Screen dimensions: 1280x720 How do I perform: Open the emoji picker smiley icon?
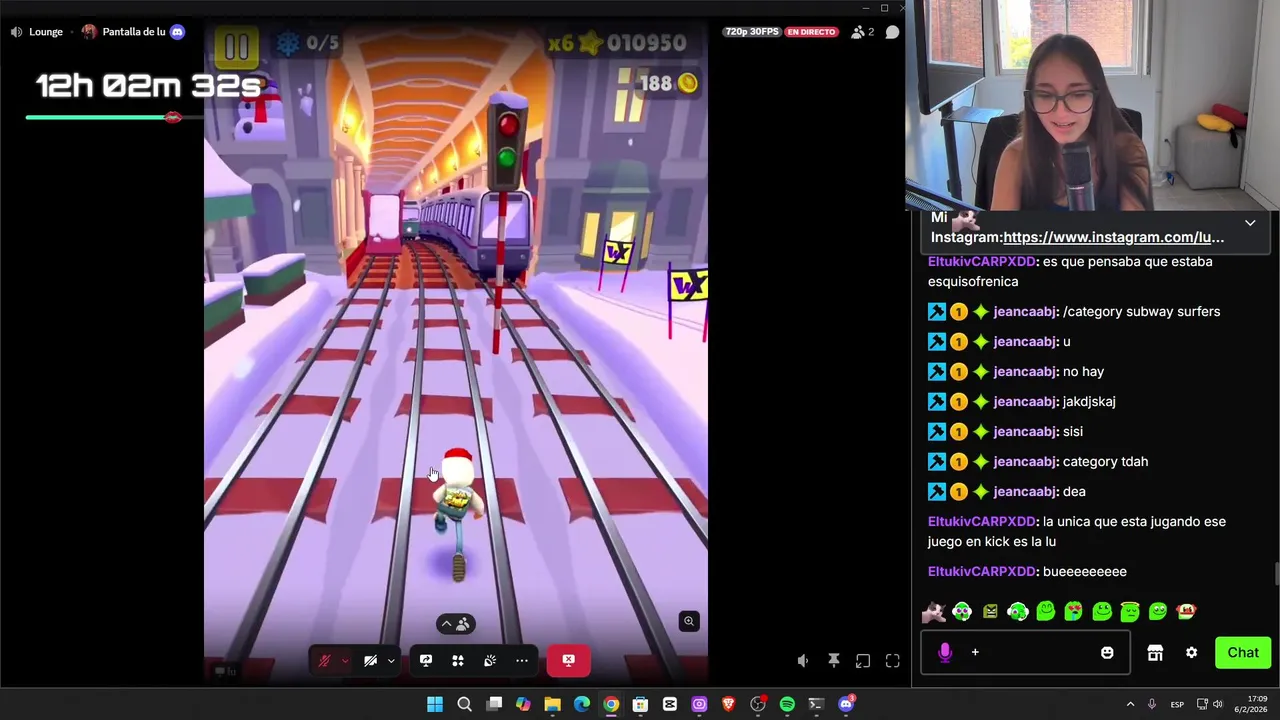(x=1107, y=653)
